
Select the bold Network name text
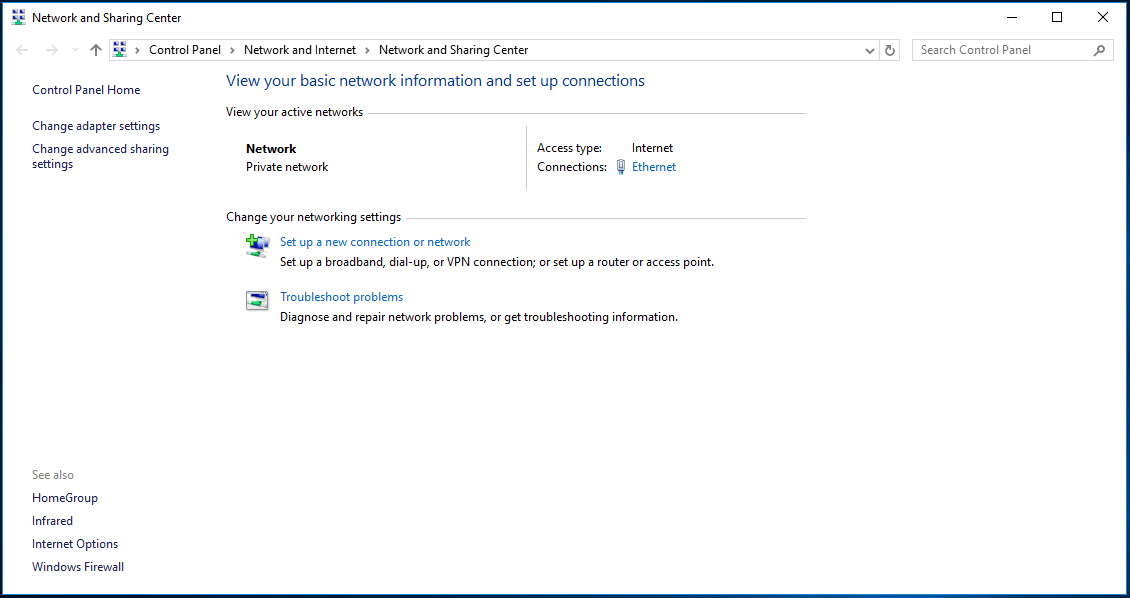point(271,149)
